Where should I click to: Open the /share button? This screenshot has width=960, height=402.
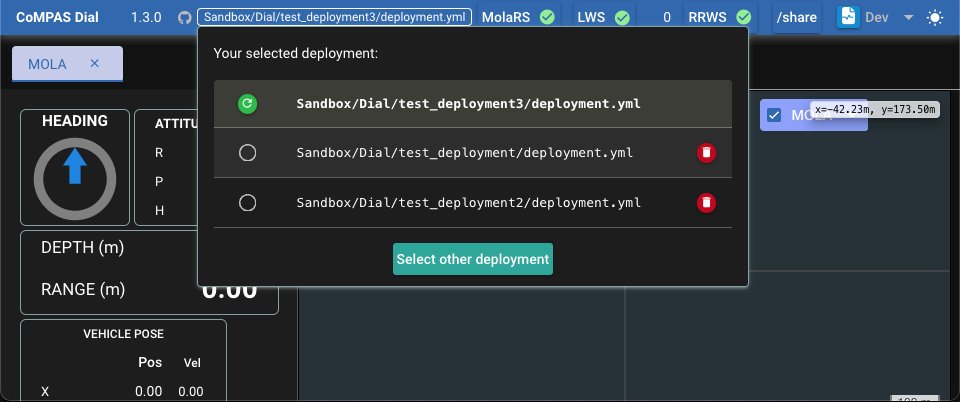click(797, 18)
